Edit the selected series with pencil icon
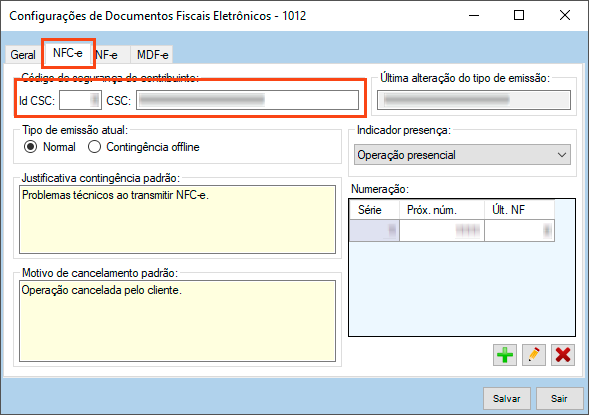The height and width of the screenshot is (415, 589). pos(534,355)
